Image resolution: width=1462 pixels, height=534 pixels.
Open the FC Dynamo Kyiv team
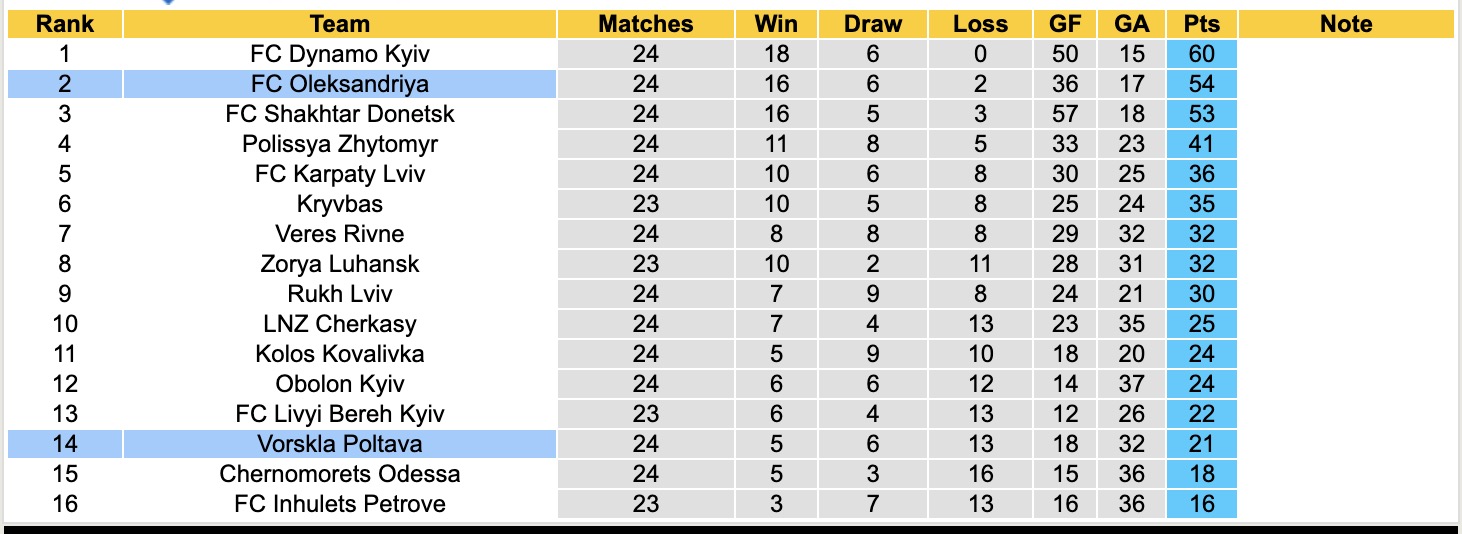(340, 54)
